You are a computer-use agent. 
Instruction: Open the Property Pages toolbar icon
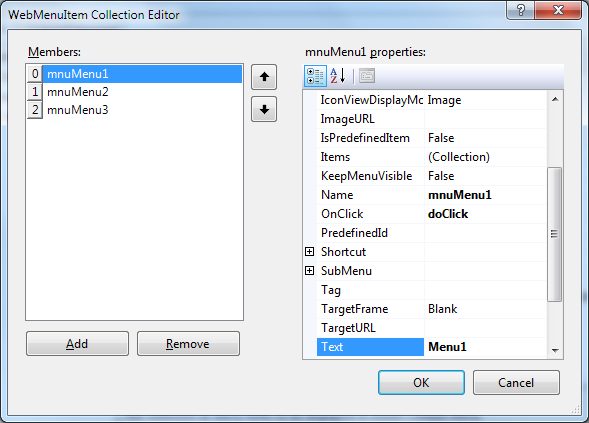point(367,76)
